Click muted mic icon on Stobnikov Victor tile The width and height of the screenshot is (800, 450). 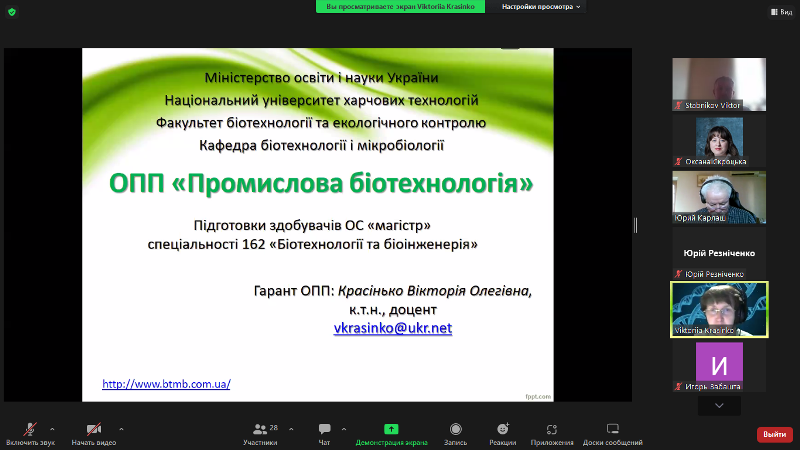[678, 105]
